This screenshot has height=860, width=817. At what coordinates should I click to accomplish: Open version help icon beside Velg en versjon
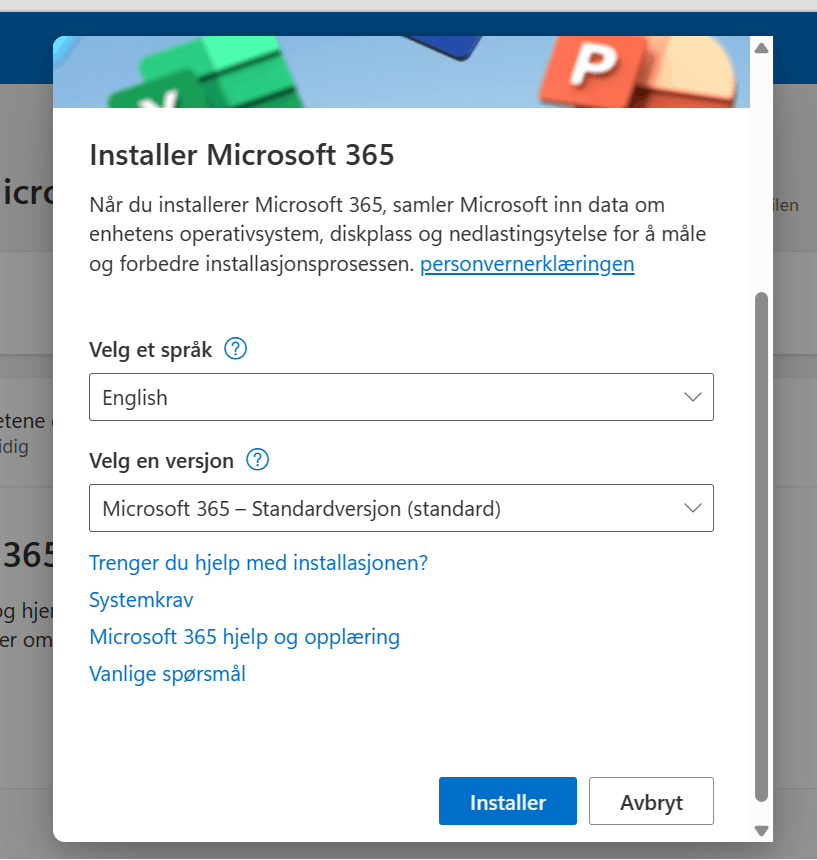258,460
